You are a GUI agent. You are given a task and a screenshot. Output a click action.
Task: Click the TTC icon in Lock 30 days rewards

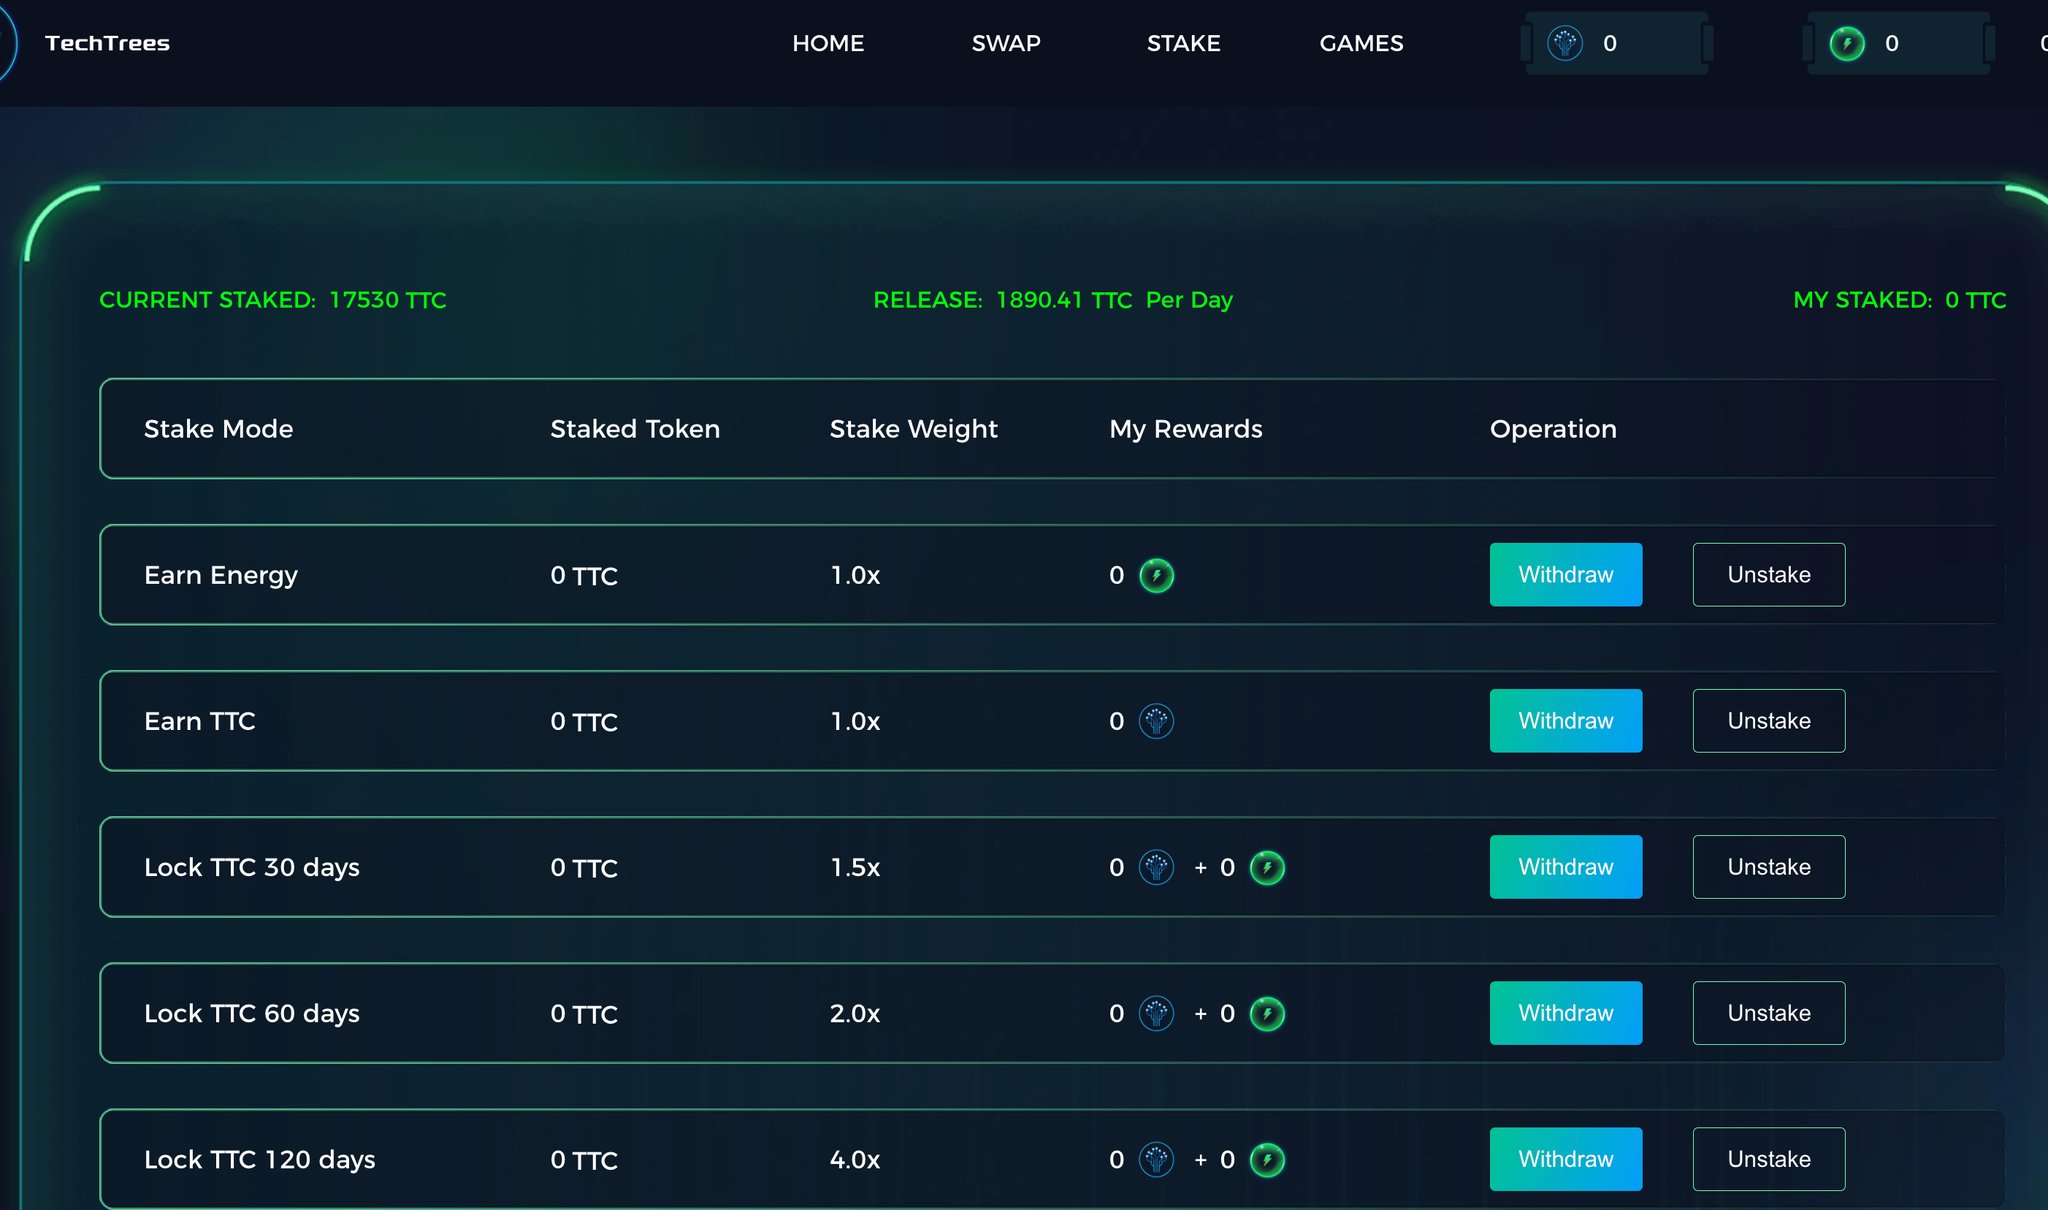pyautogui.click(x=1156, y=867)
